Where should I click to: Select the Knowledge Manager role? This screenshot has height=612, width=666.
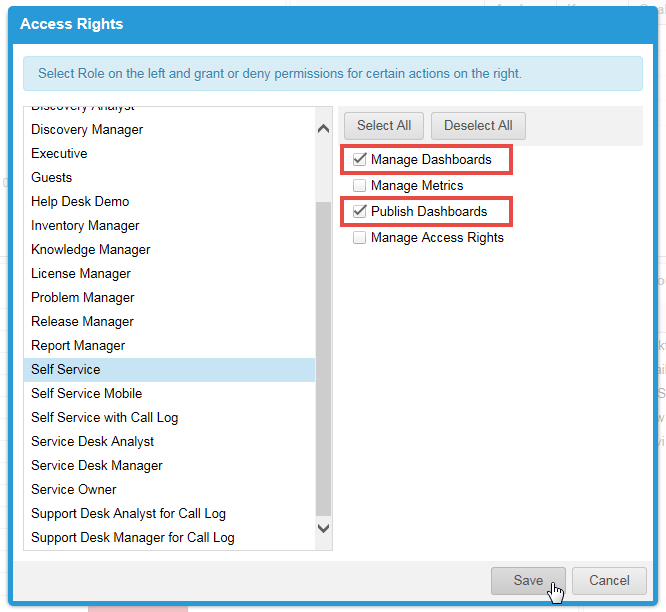pyautogui.click(x=91, y=250)
